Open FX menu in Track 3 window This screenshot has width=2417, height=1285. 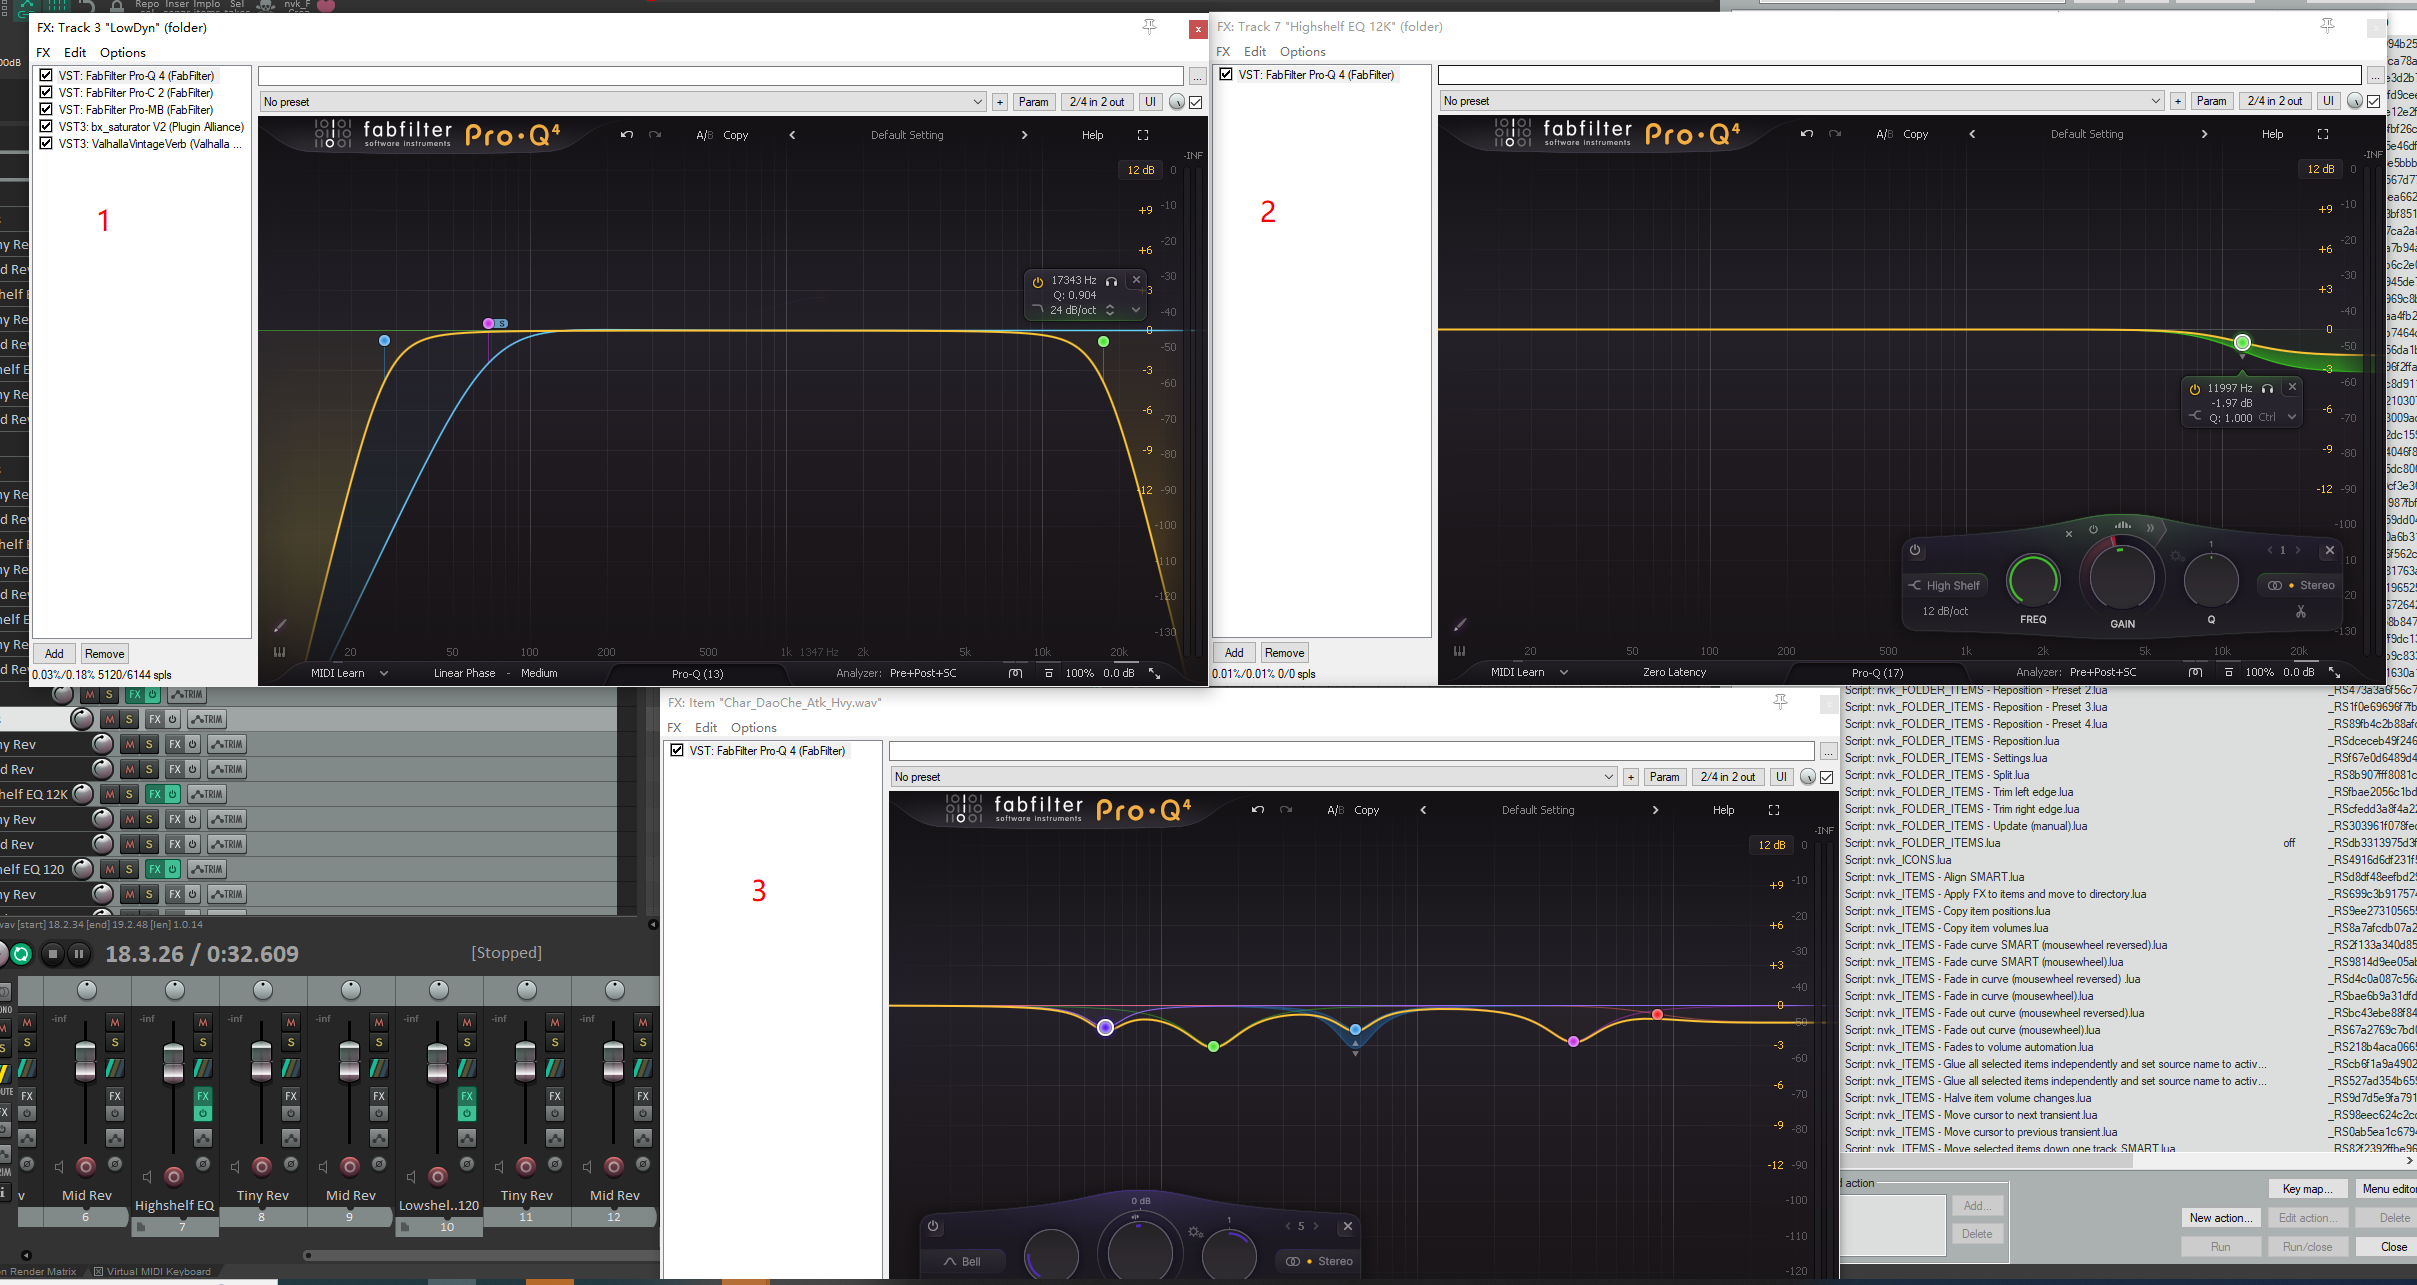pyautogui.click(x=43, y=53)
